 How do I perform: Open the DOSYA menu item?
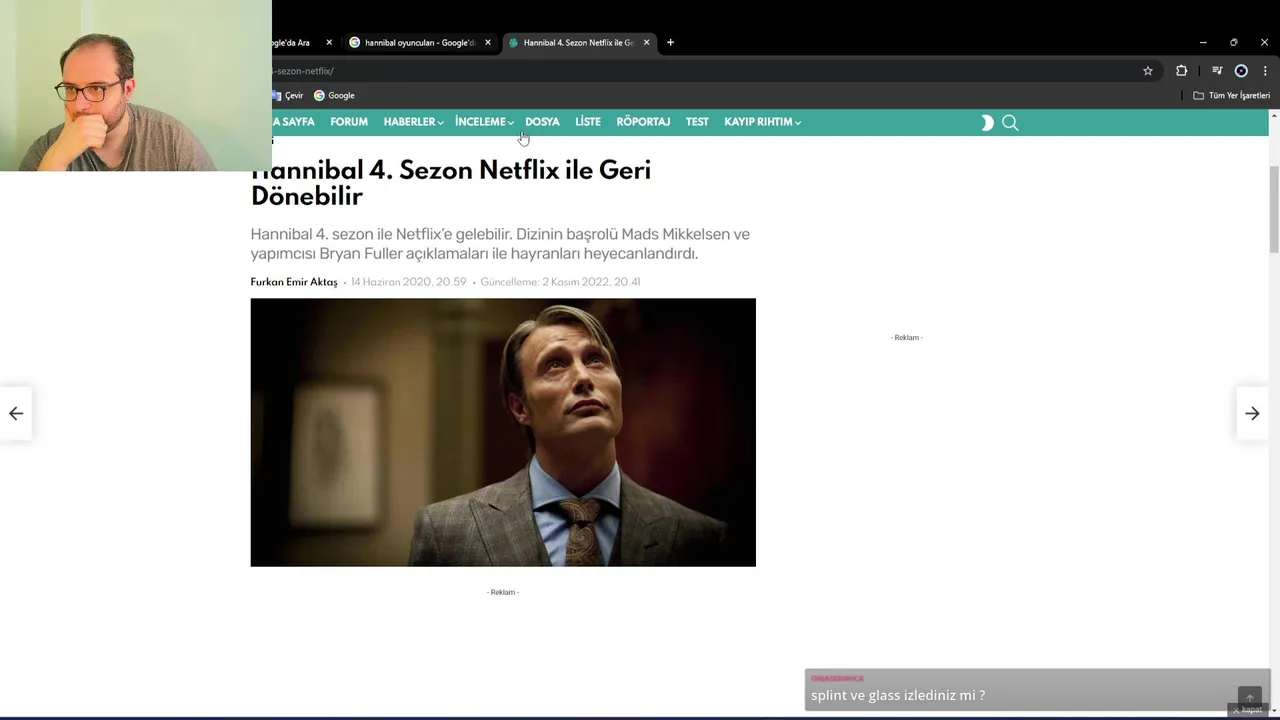click(x=542, y=122)
